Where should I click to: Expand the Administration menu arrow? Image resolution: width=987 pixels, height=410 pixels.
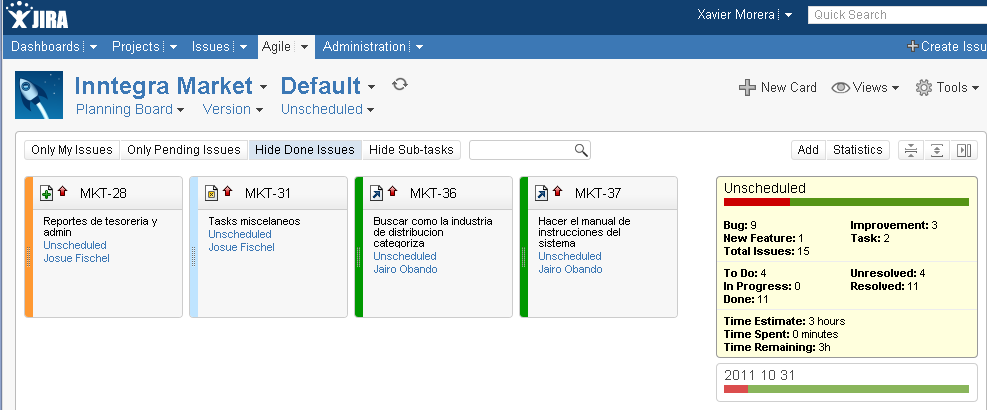419,47
